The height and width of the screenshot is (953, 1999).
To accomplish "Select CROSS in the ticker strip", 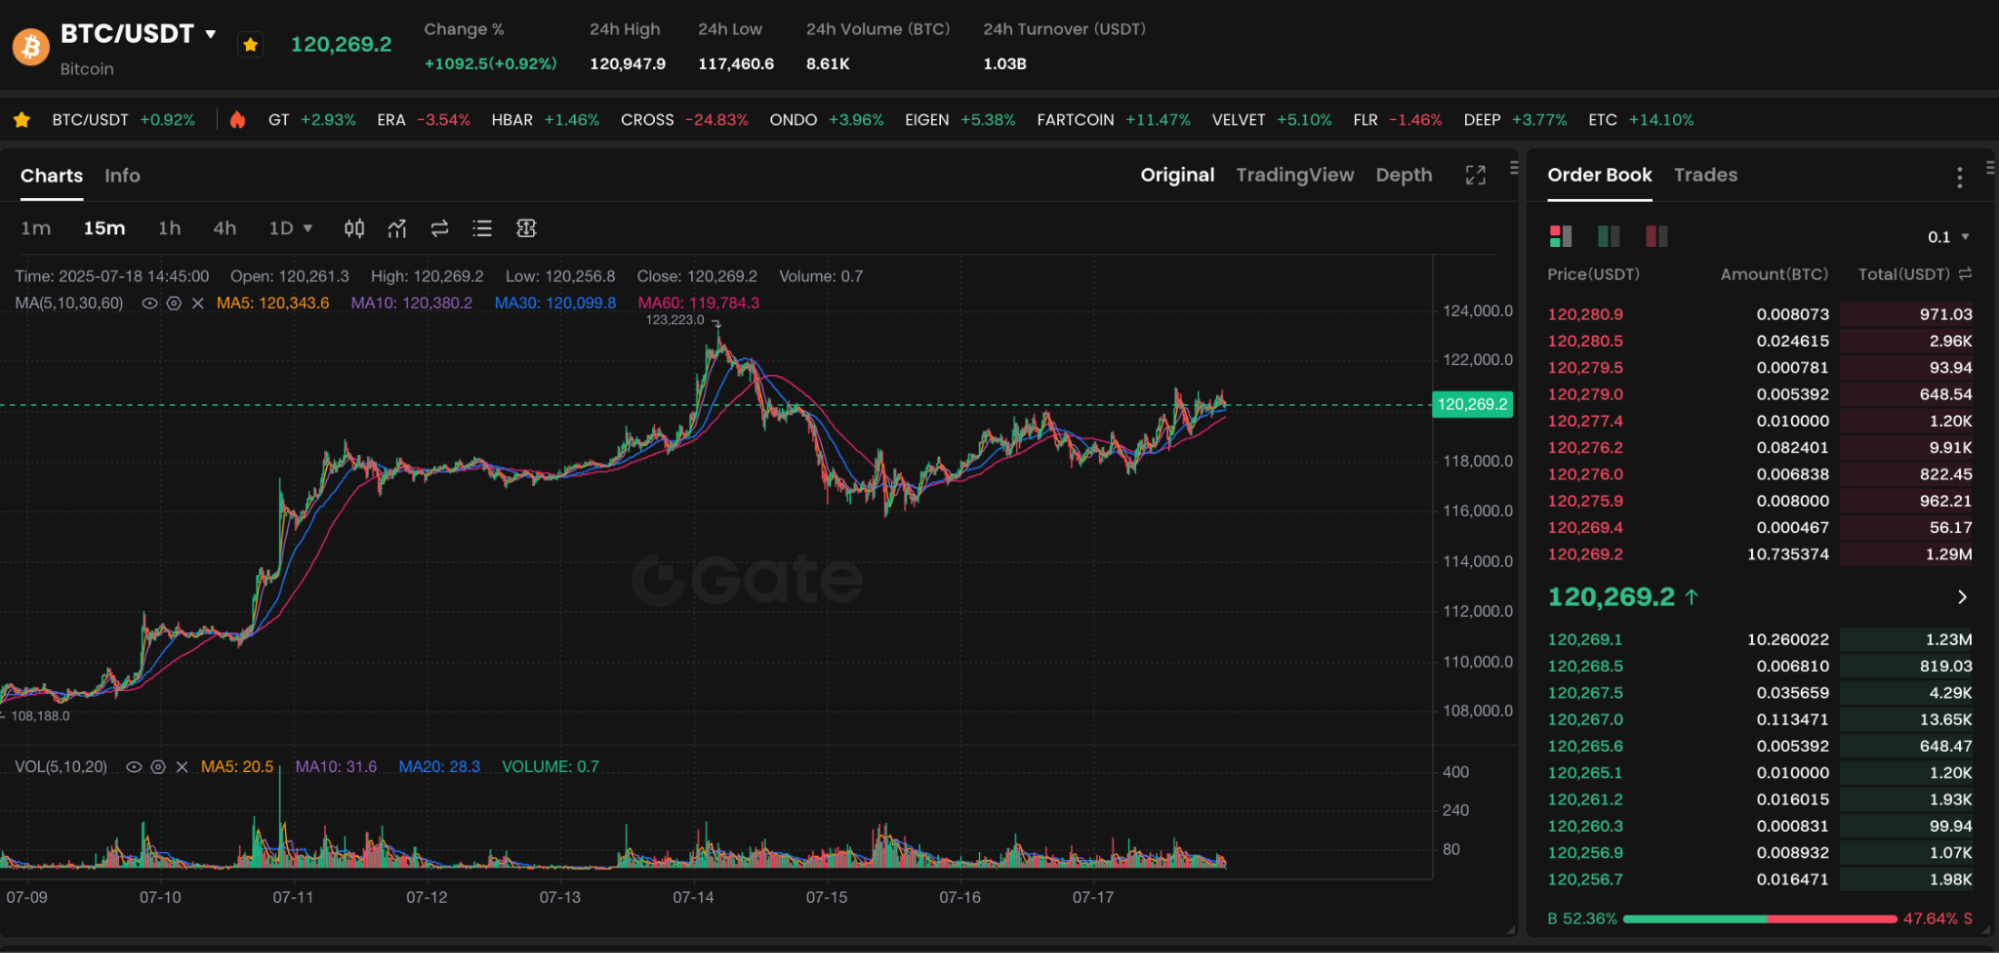I will 647,120.
